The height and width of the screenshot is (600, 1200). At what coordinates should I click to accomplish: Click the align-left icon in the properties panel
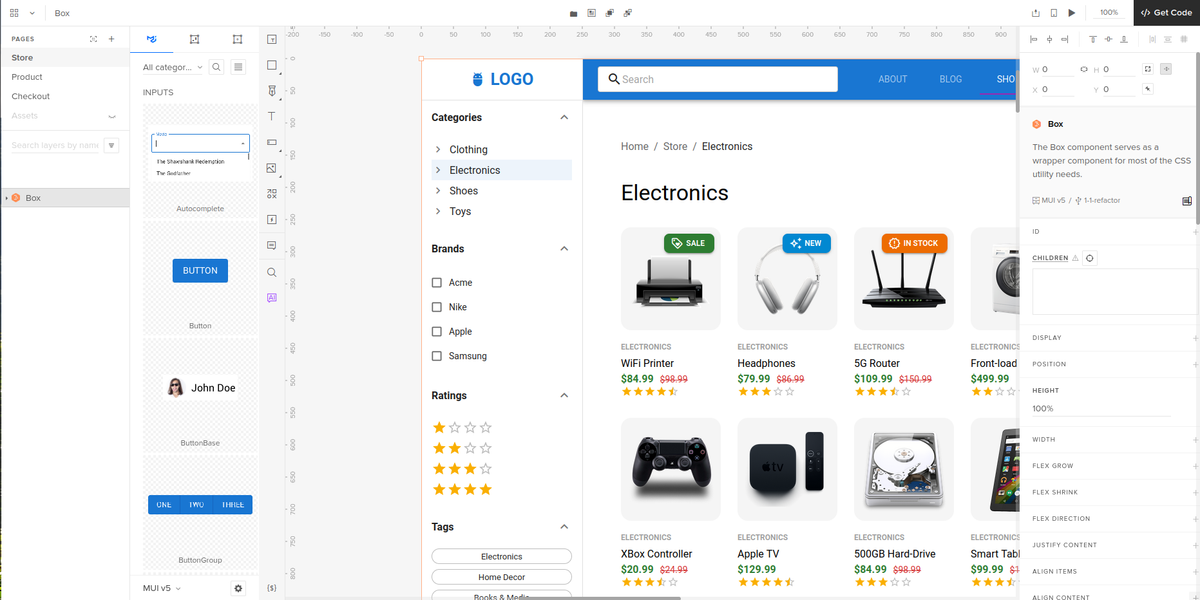coord(1034,39)
